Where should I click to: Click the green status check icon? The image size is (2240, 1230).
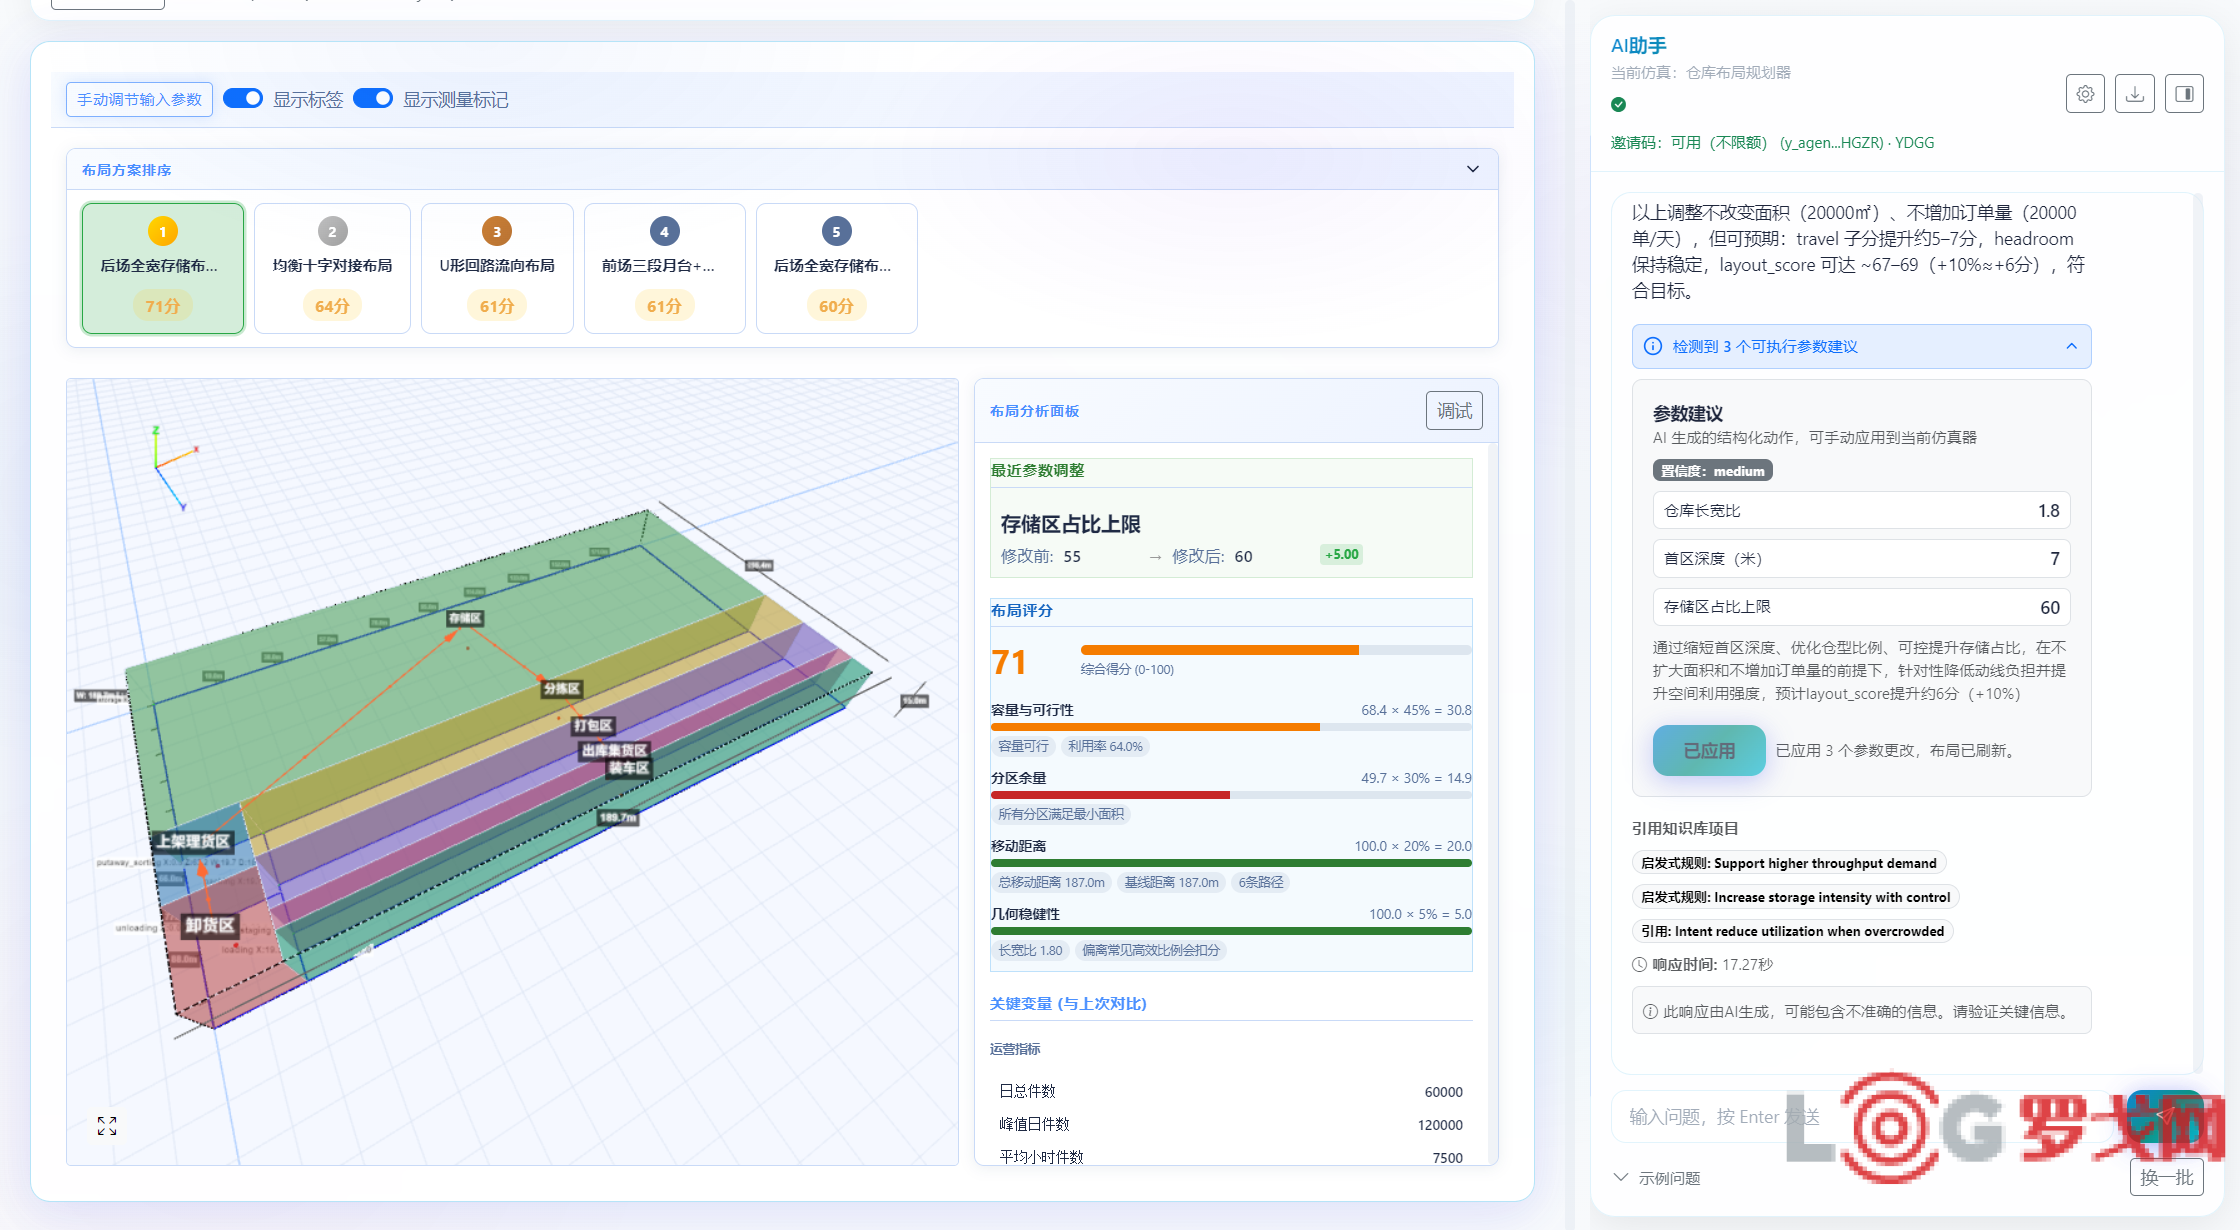point(1619,104)
